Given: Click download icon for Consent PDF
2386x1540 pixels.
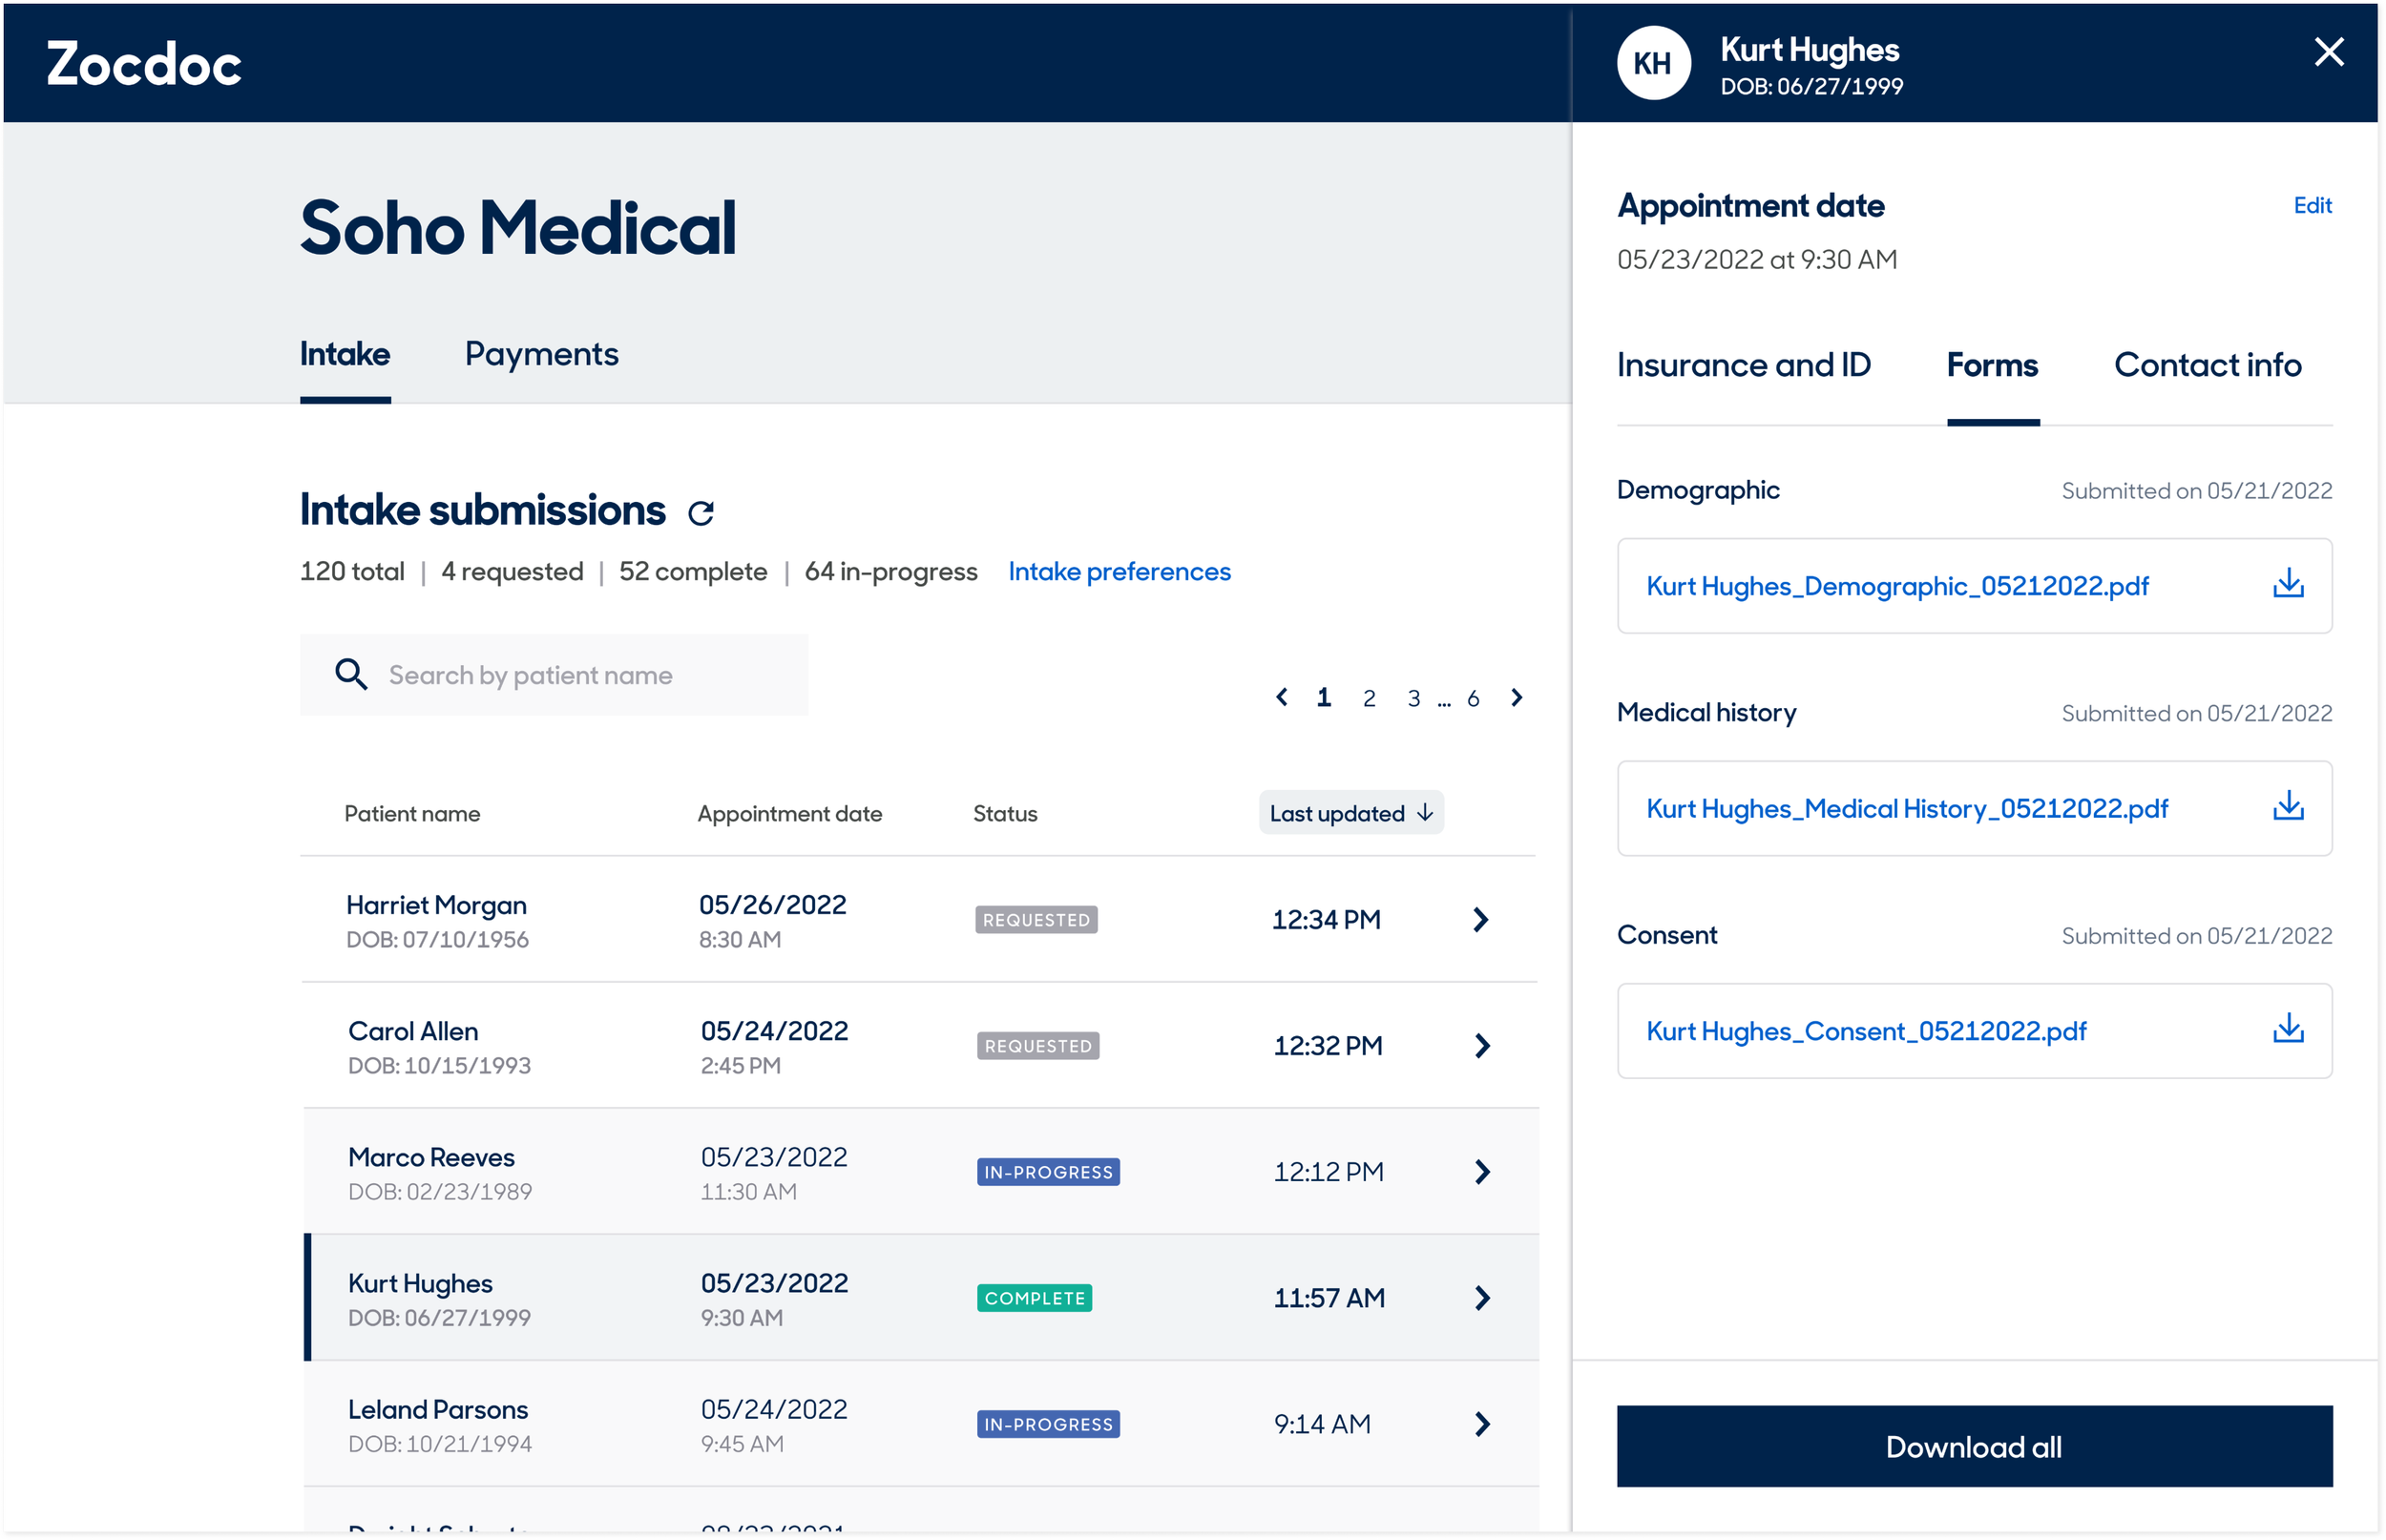Looking at the screenshot, I should point(2287,1029).
